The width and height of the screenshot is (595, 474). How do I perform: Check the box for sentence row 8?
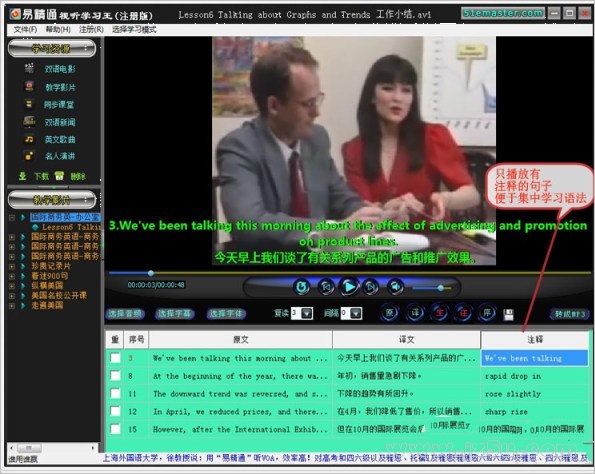click(115, 375)
